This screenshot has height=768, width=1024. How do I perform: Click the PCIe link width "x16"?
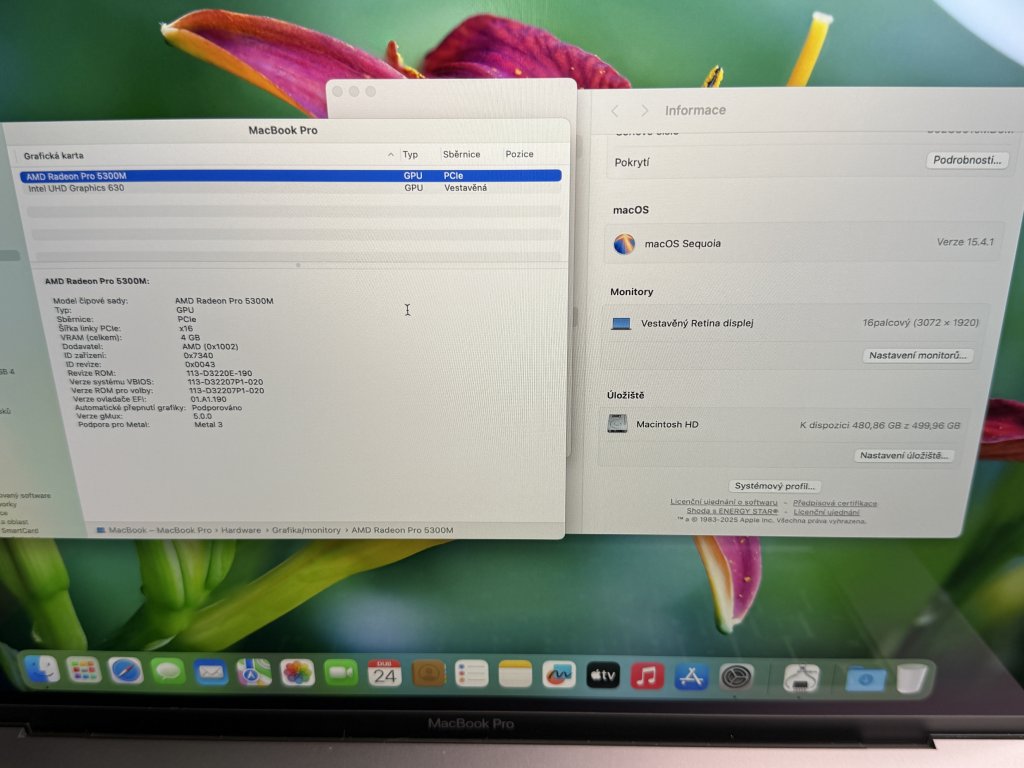(x=186, y=328)
